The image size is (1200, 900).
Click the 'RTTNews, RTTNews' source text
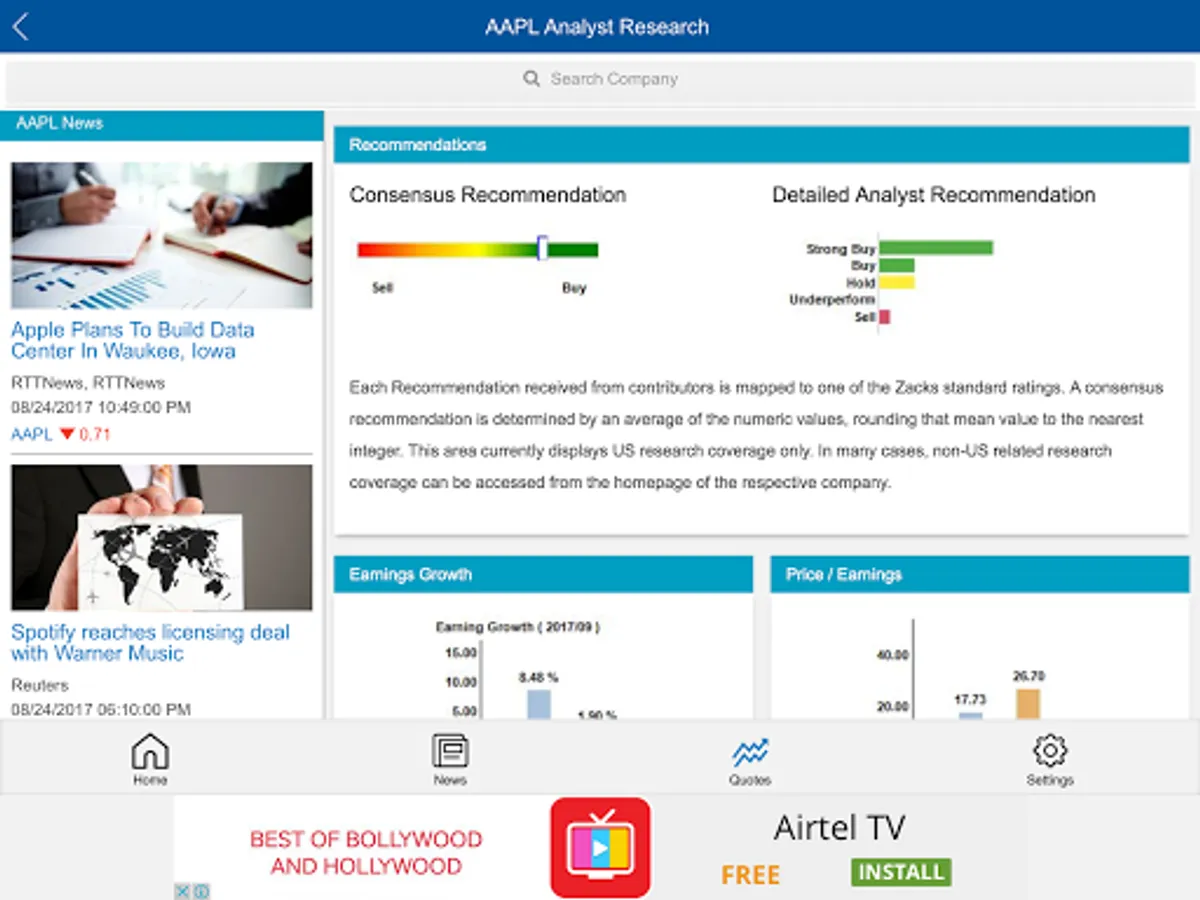88,382
